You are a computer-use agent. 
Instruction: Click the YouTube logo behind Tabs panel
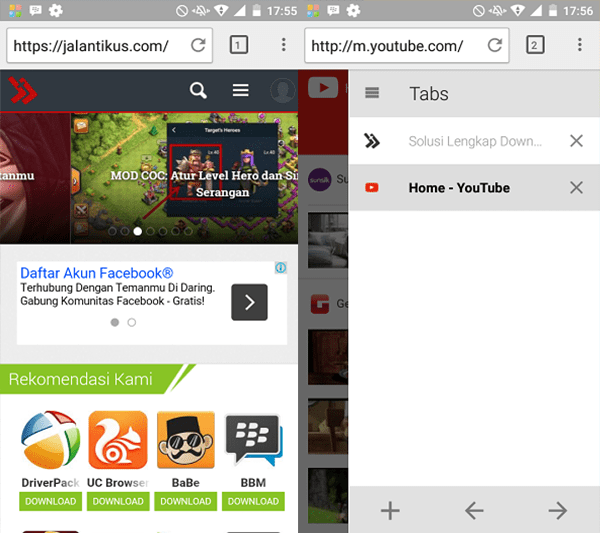pos(323,88)
